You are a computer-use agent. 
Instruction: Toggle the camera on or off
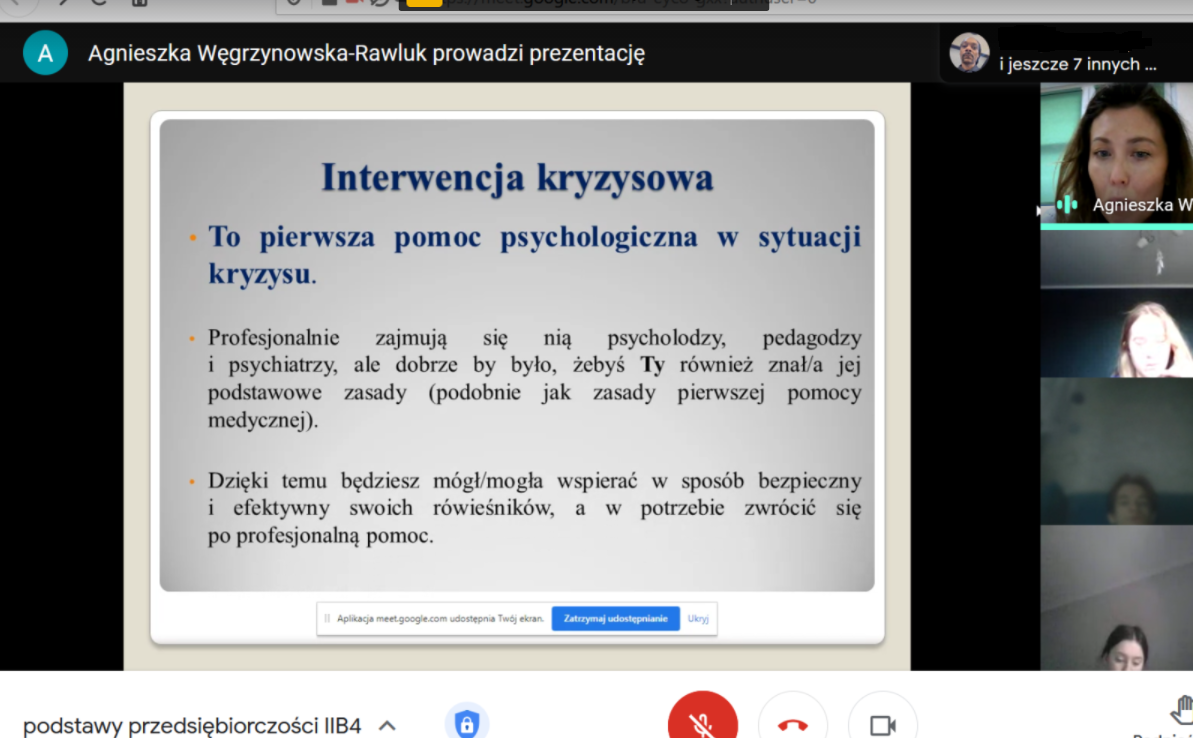point(882,722)
